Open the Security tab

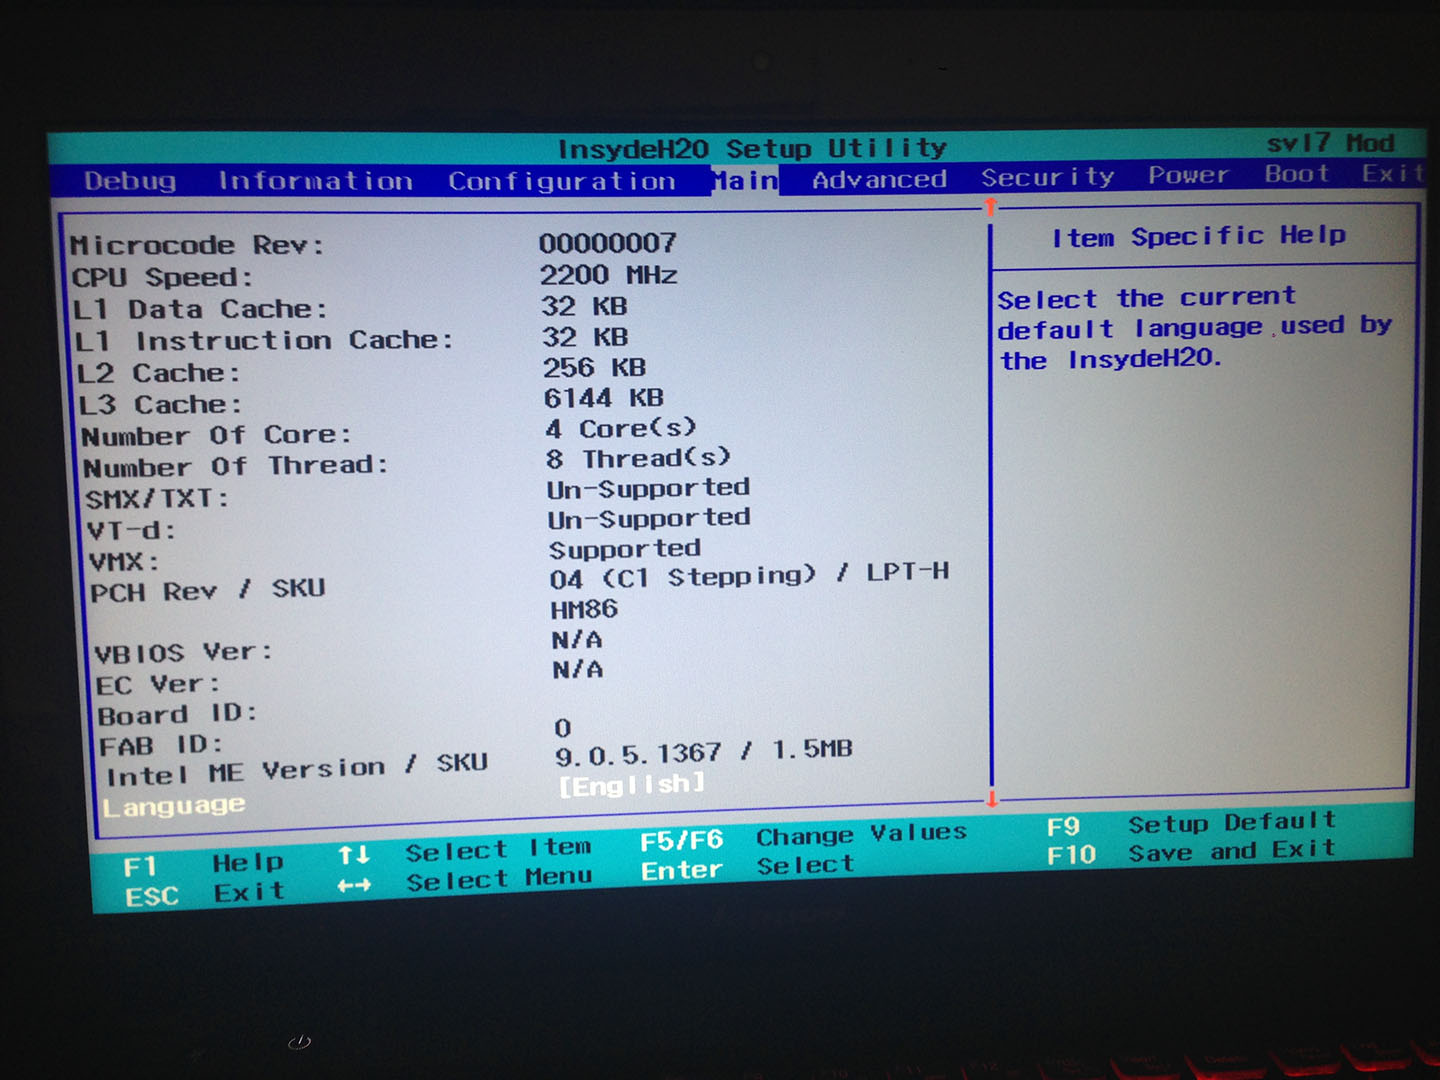click(1047, 177)
